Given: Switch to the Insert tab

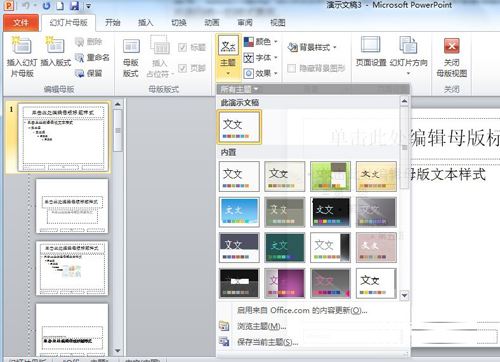Looking at the screenshot, I should [146, 23].
